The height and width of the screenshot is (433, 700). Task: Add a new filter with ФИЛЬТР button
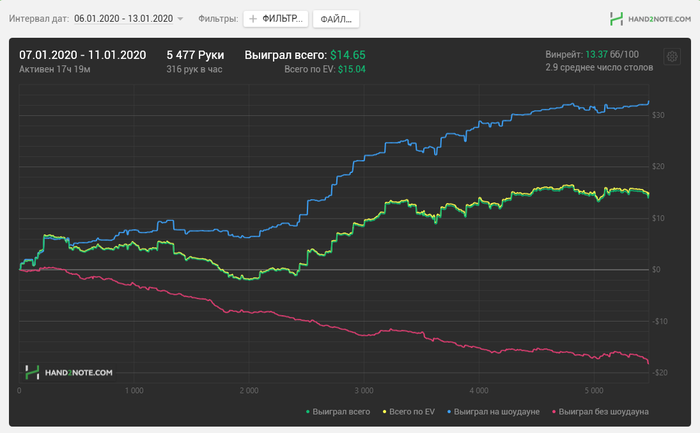pyautogui.click(x=276, y=19)
